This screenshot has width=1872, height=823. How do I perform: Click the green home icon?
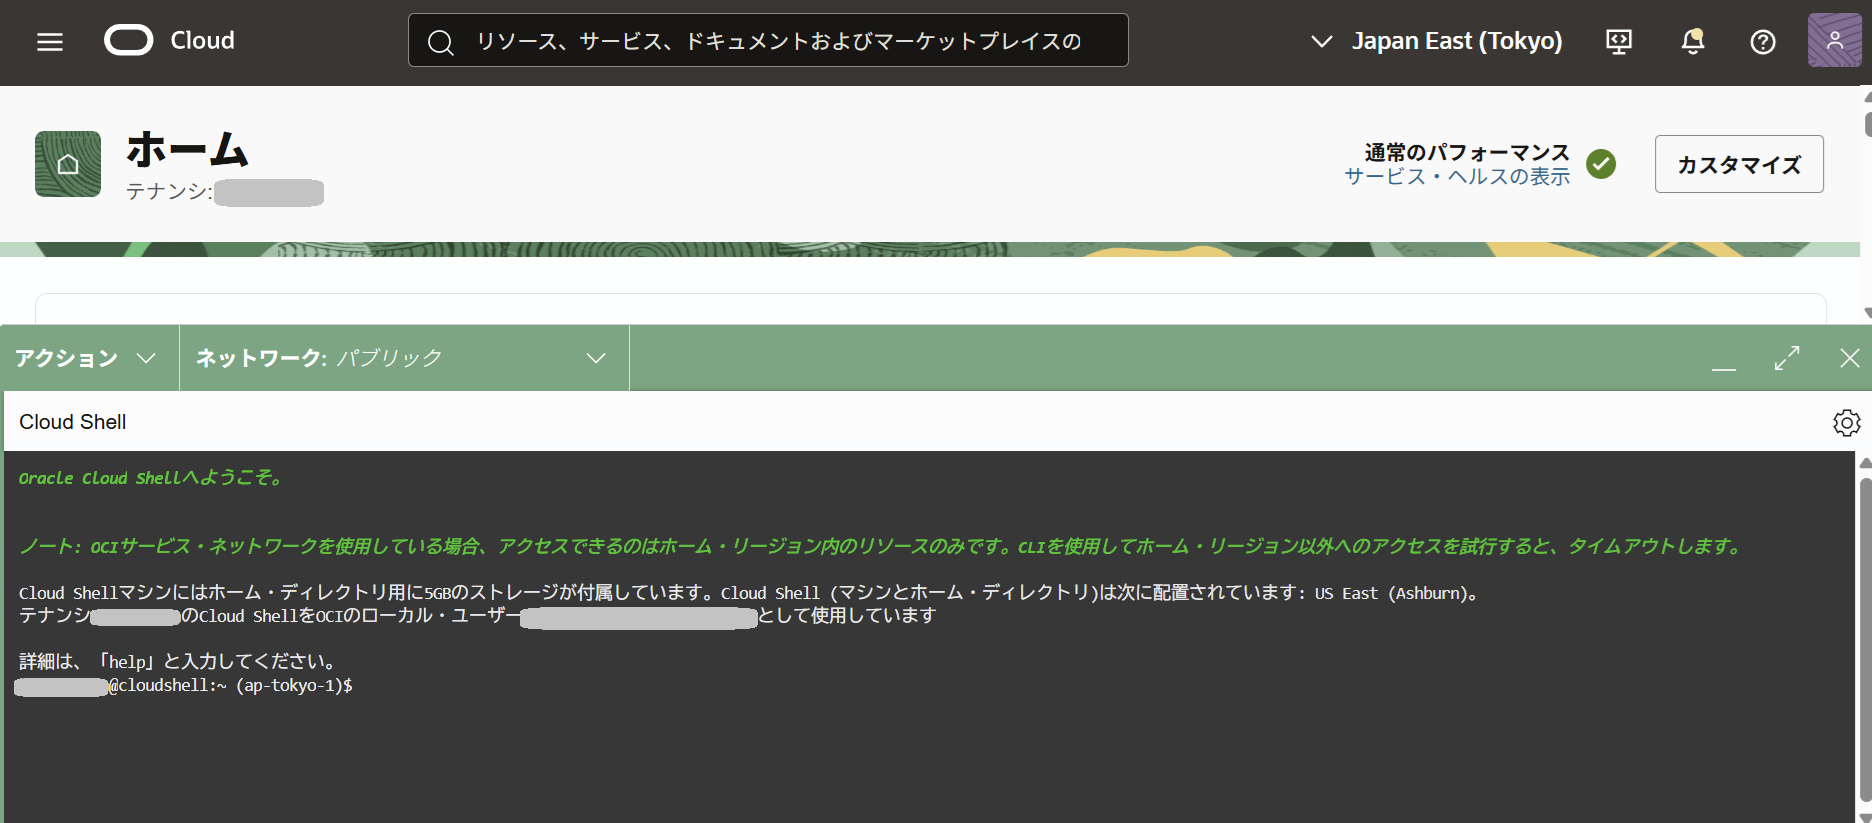pos(68,164)
